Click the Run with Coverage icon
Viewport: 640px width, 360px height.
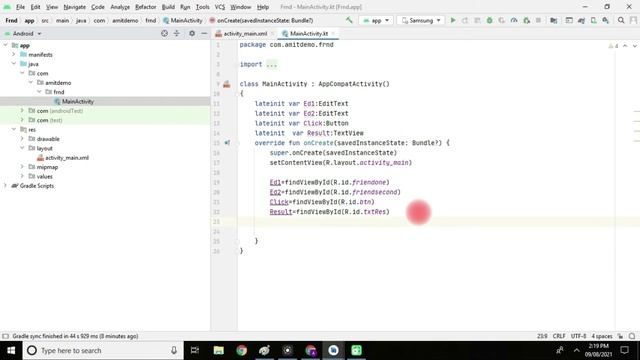pyautogui.click(x=502, y=20)
